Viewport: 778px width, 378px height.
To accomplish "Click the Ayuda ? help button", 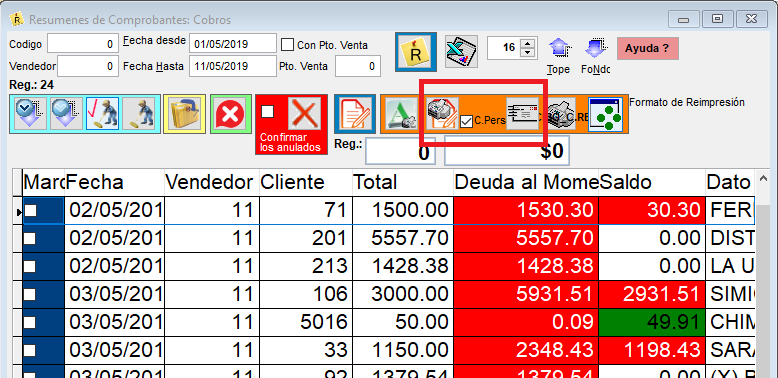I will (x=648, y=48).
